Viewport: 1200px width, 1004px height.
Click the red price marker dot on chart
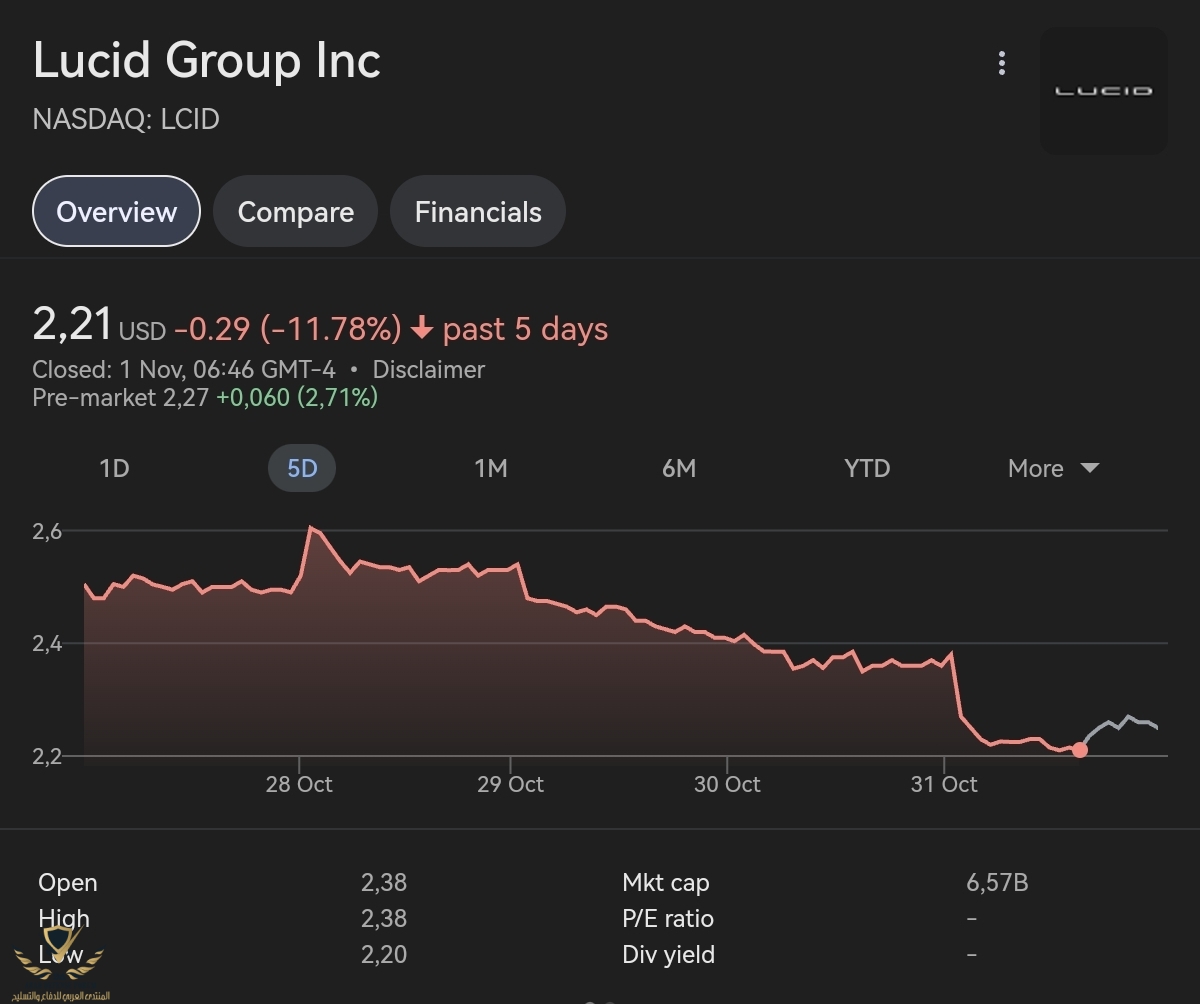point(1079,750)
